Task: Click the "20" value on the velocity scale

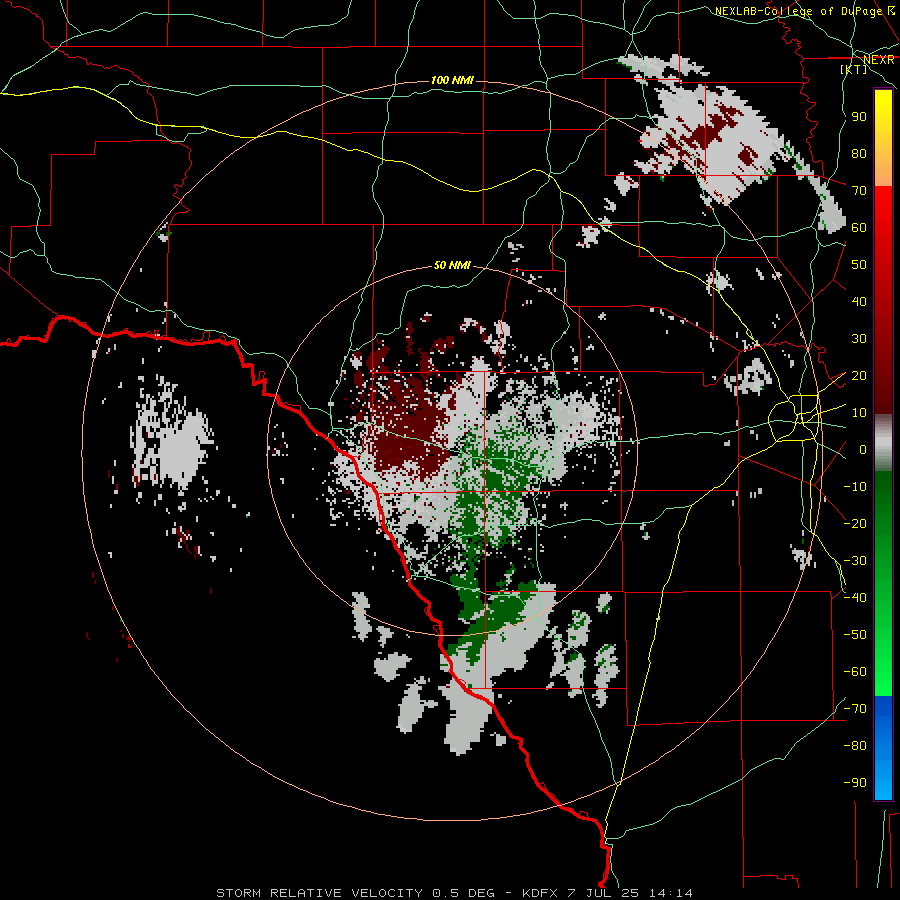Action: [x=859, y=376]
